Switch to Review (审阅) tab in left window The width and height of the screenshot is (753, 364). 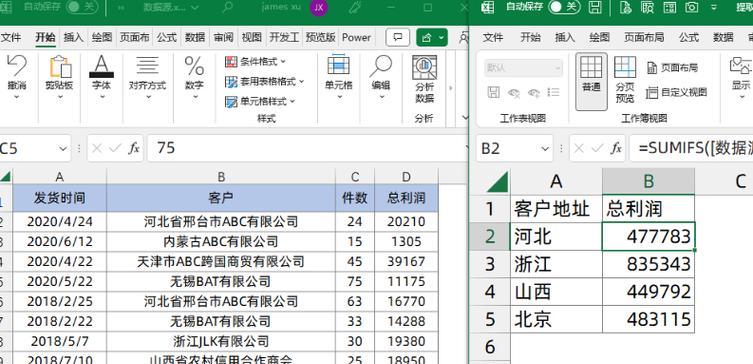click(223, 37)
